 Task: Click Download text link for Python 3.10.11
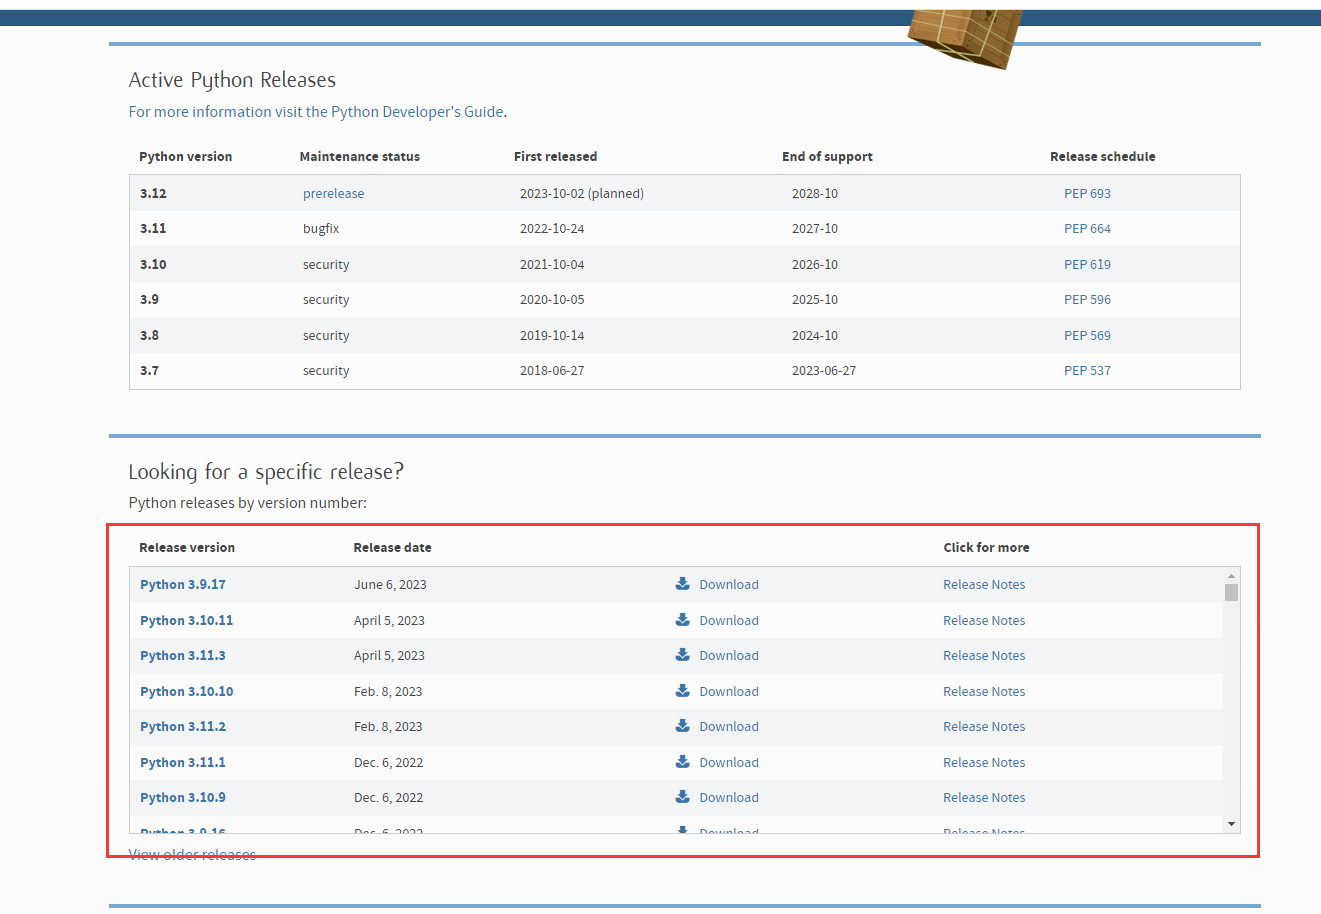[x=729, y=620]
